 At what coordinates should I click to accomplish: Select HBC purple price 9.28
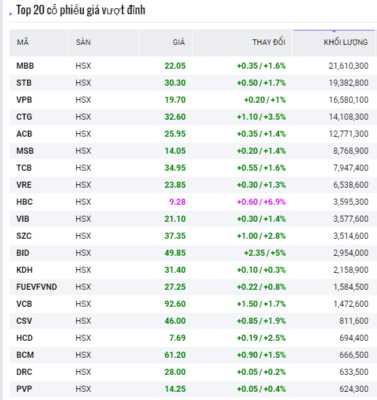(177, 202)
